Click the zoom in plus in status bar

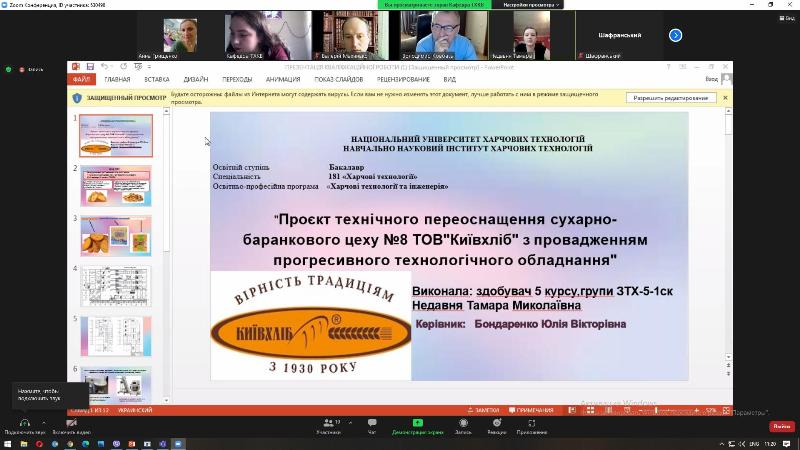696,410
